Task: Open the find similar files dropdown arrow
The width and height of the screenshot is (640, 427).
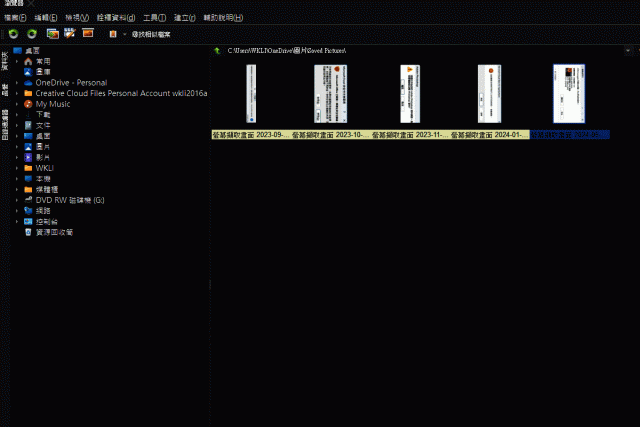Action: (x=124, y=34)
